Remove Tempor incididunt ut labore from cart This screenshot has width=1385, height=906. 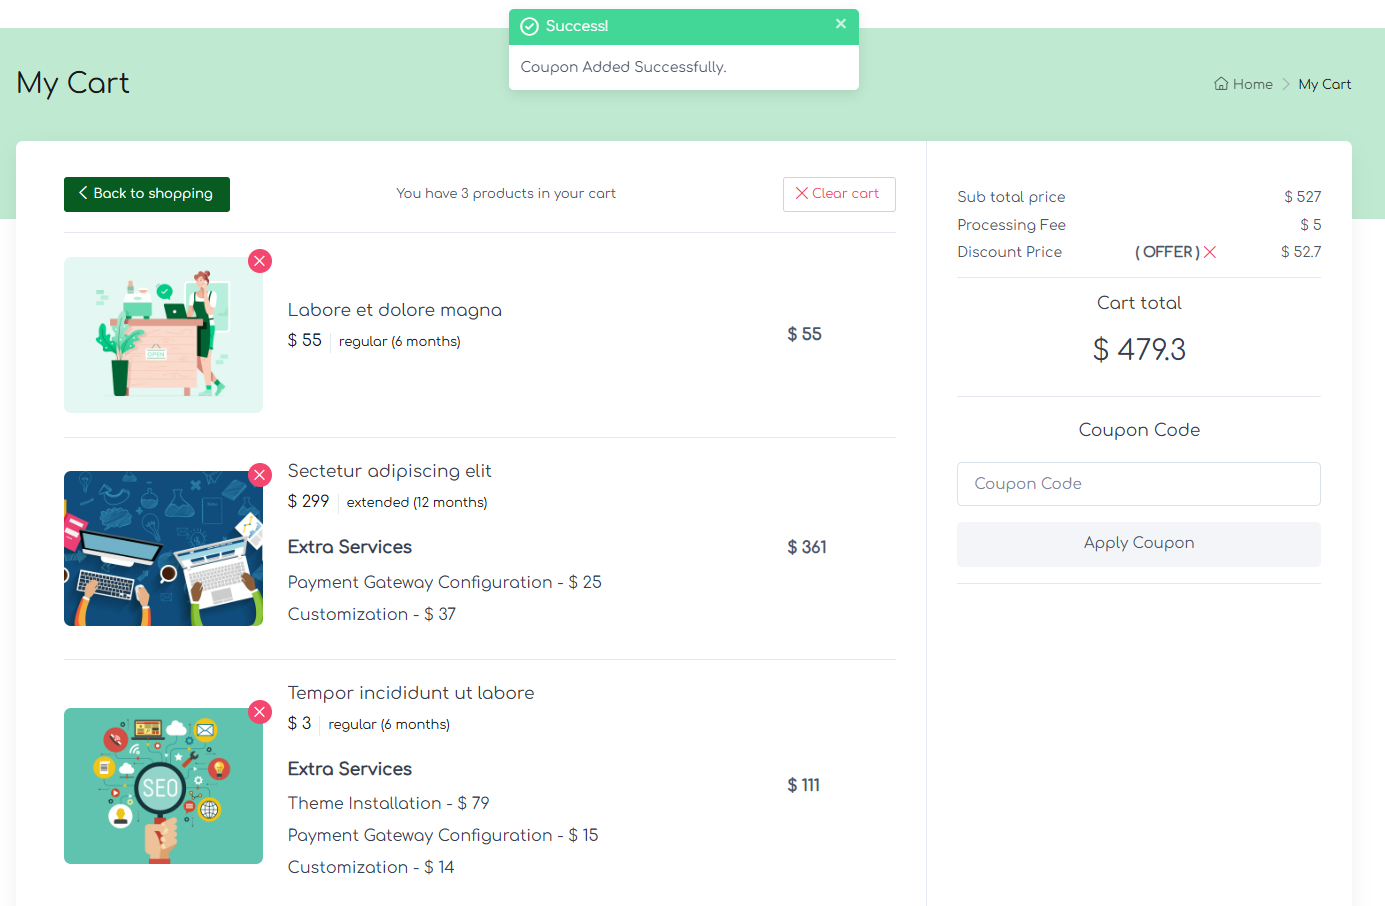260,712
